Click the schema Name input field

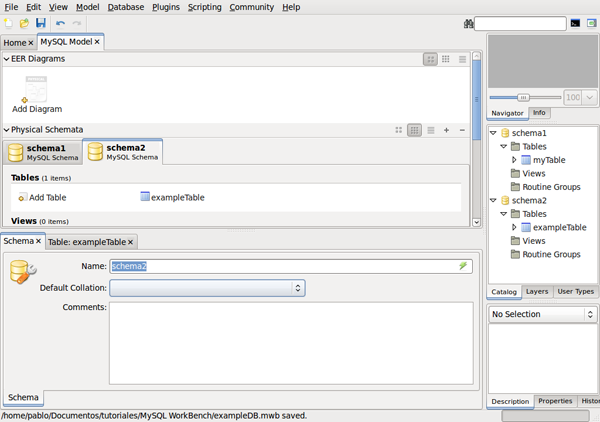[x=291, y=266]
